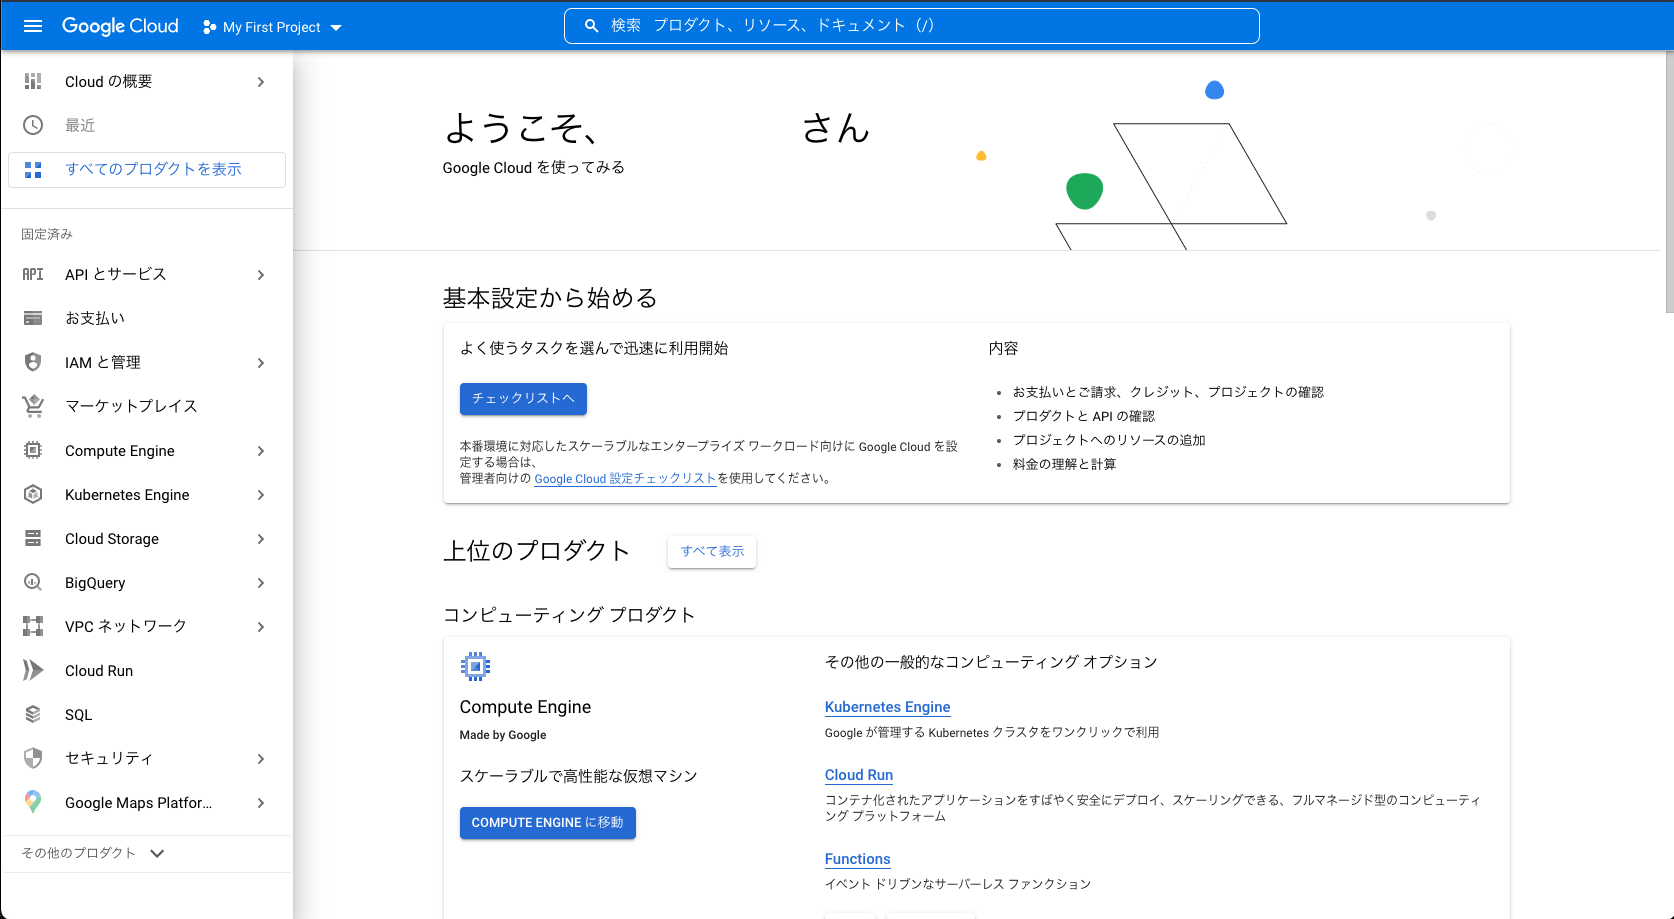The height and width of the screenshot is (919, 1674).
Task: Open the My First Project dropdown
Action: point(273,27)
